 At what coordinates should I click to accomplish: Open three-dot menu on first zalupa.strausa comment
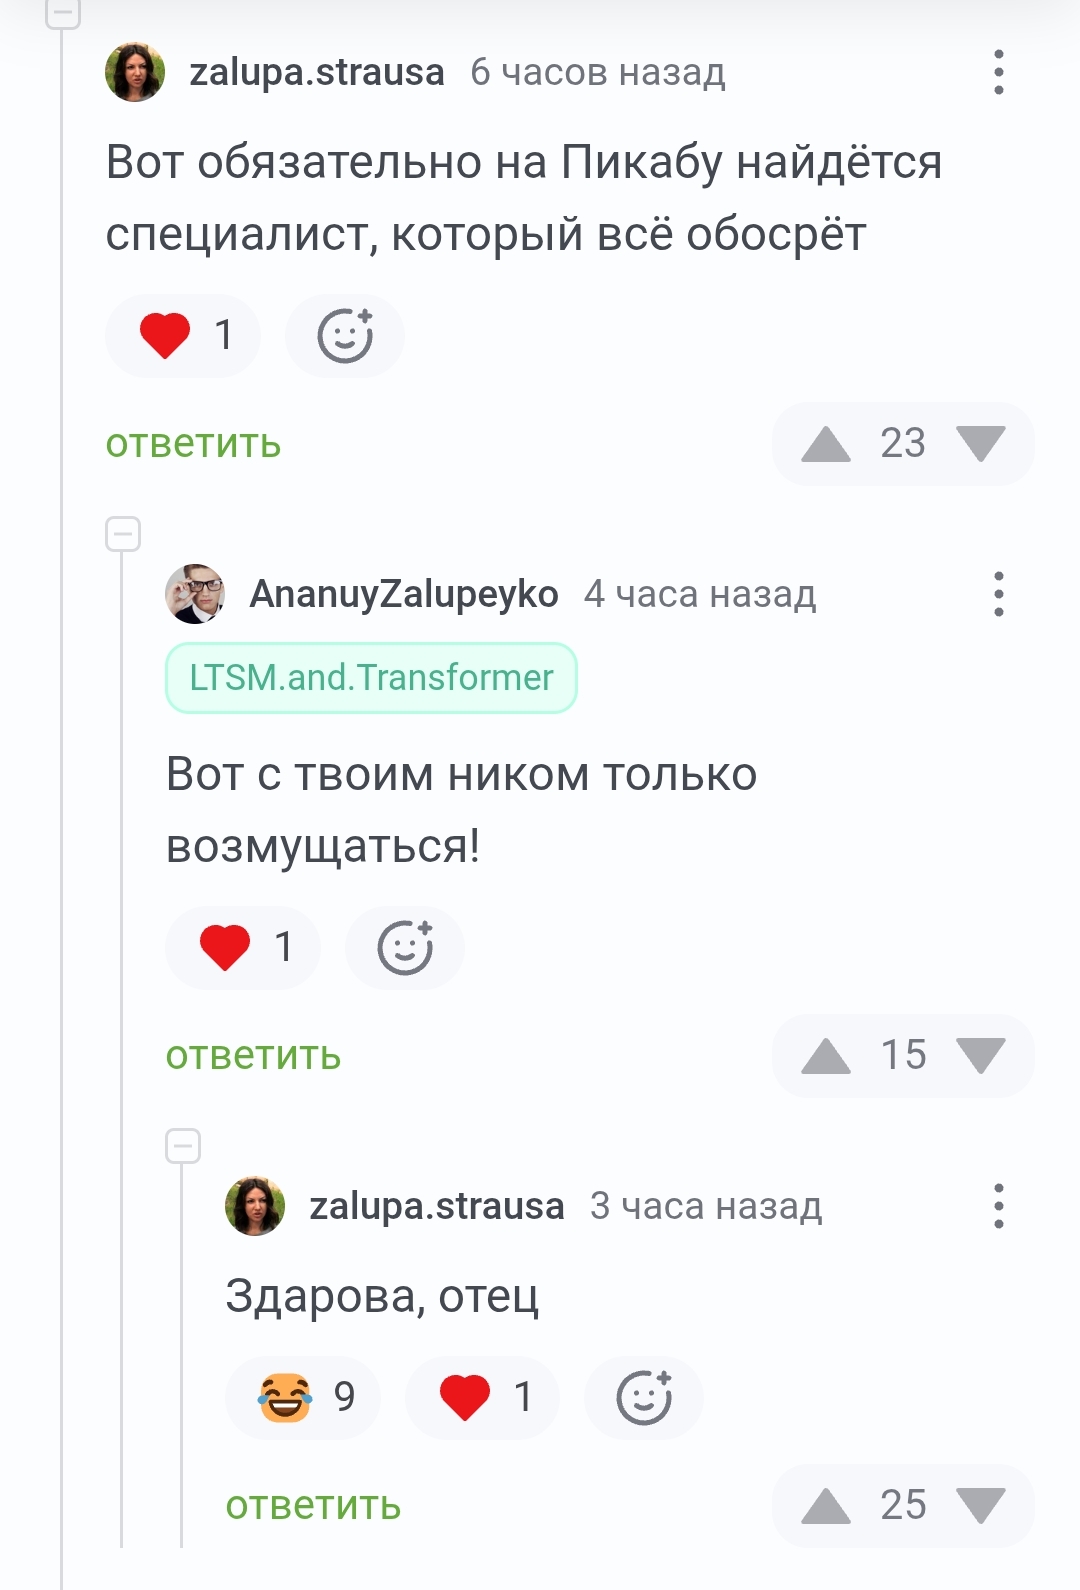pos(998,72)
